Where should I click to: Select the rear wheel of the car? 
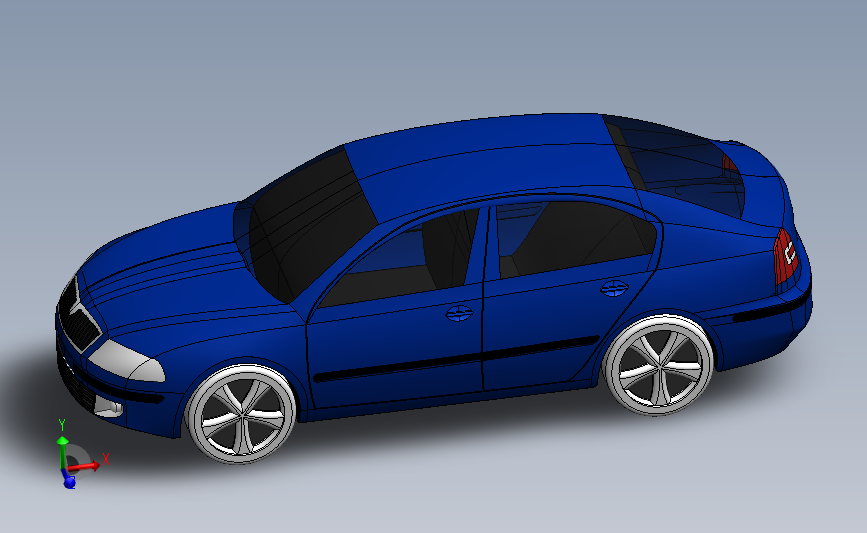(659, 365)
